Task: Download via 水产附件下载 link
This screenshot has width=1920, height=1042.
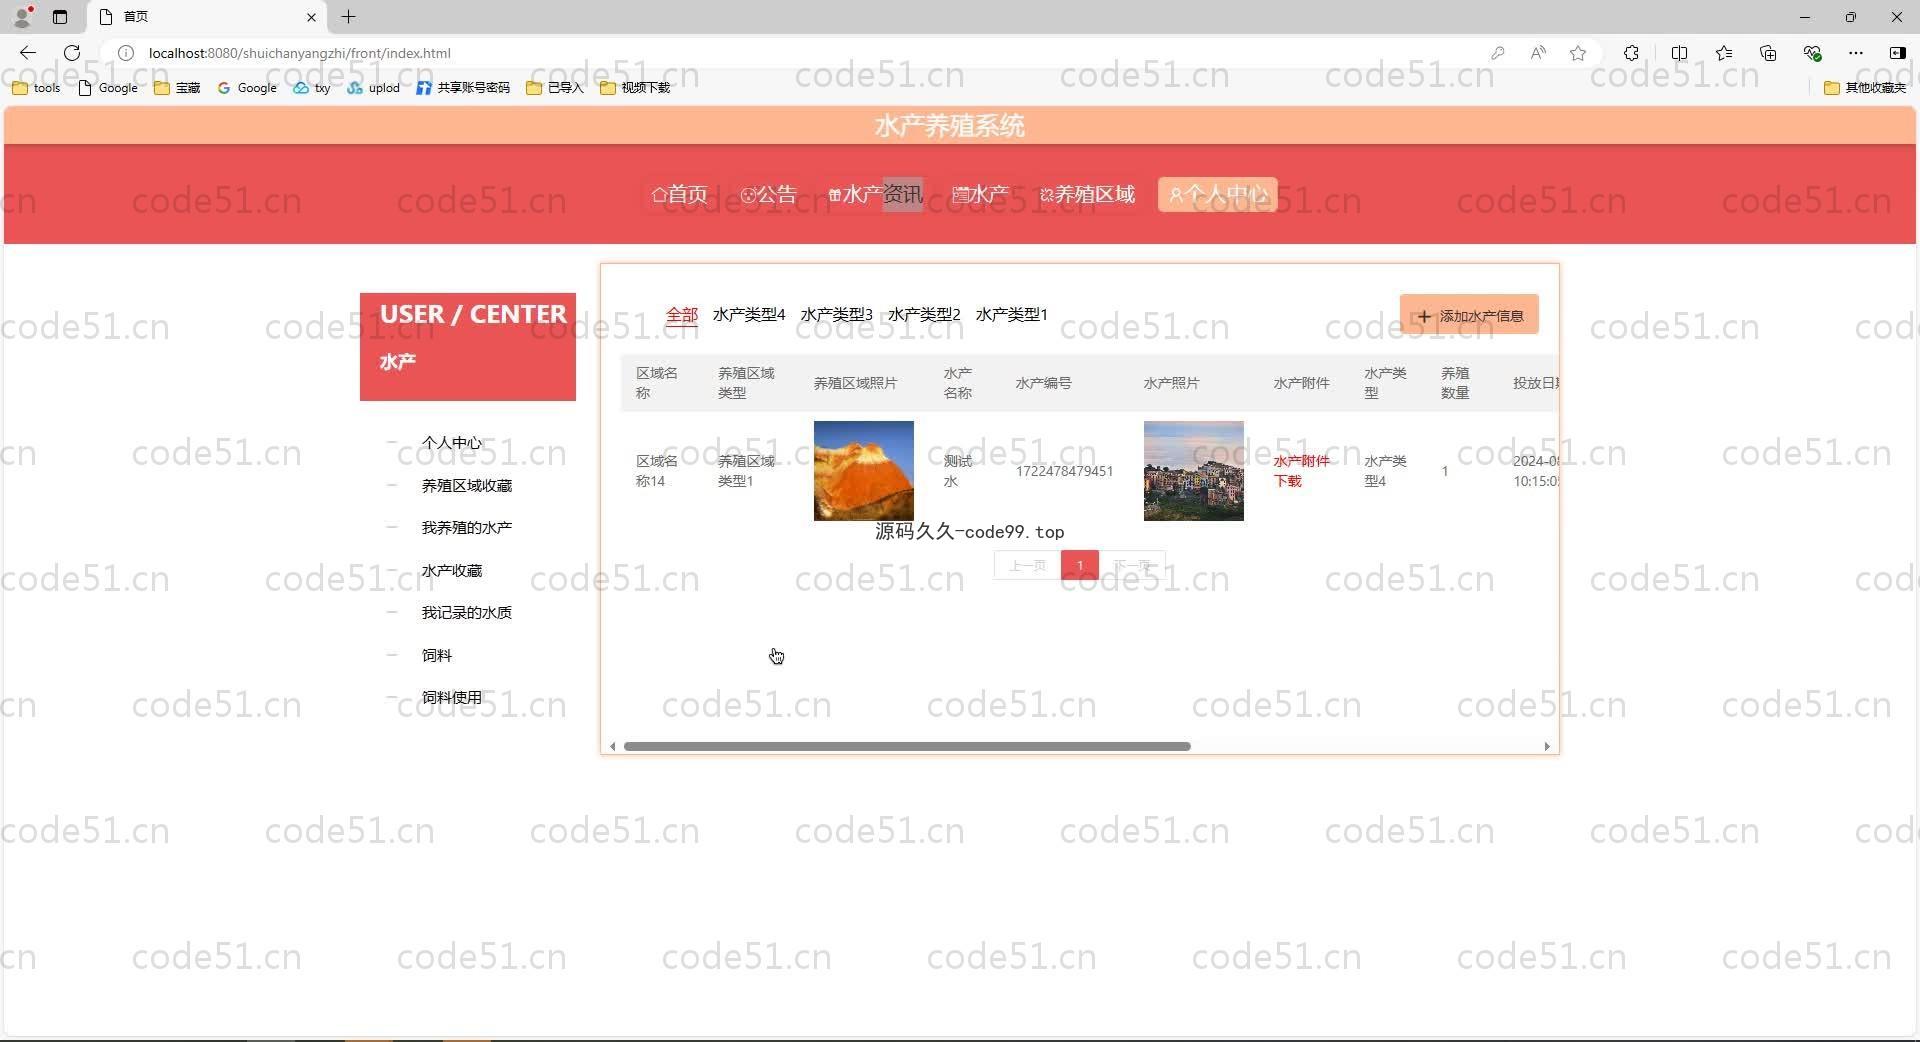Action: tap(1301, 471)
